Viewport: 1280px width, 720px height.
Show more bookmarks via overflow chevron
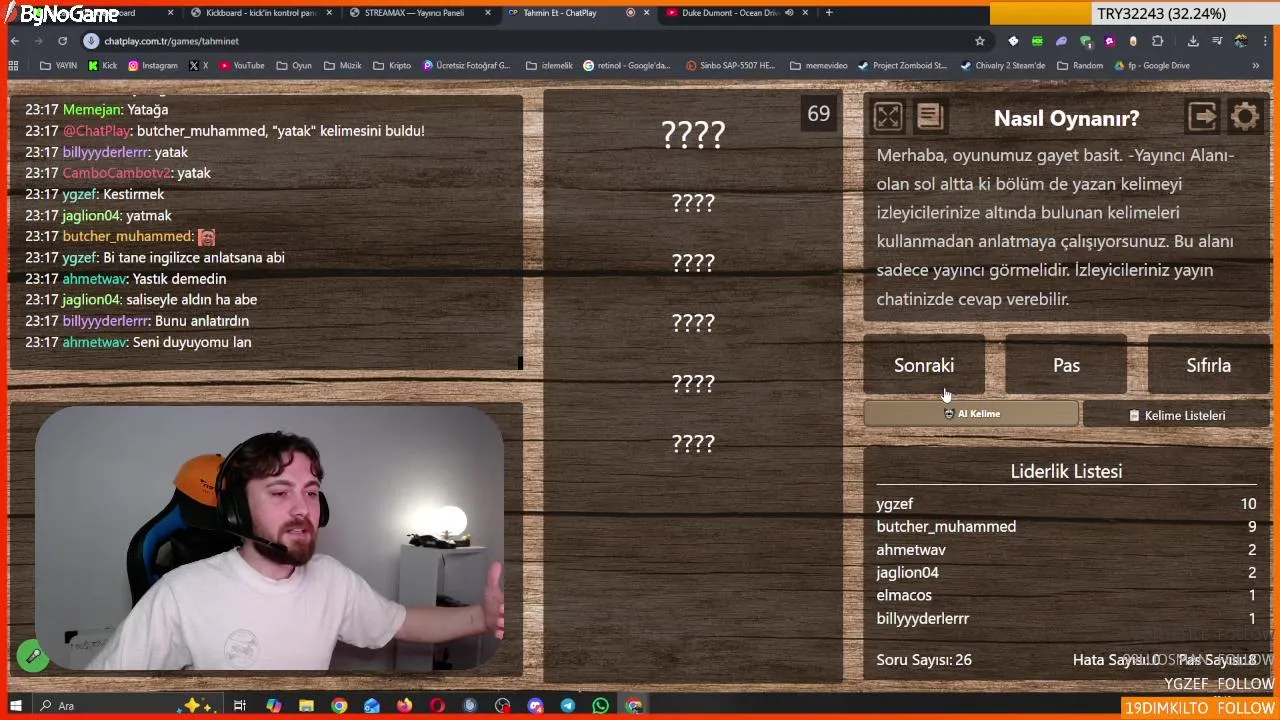pos(1255,66)
